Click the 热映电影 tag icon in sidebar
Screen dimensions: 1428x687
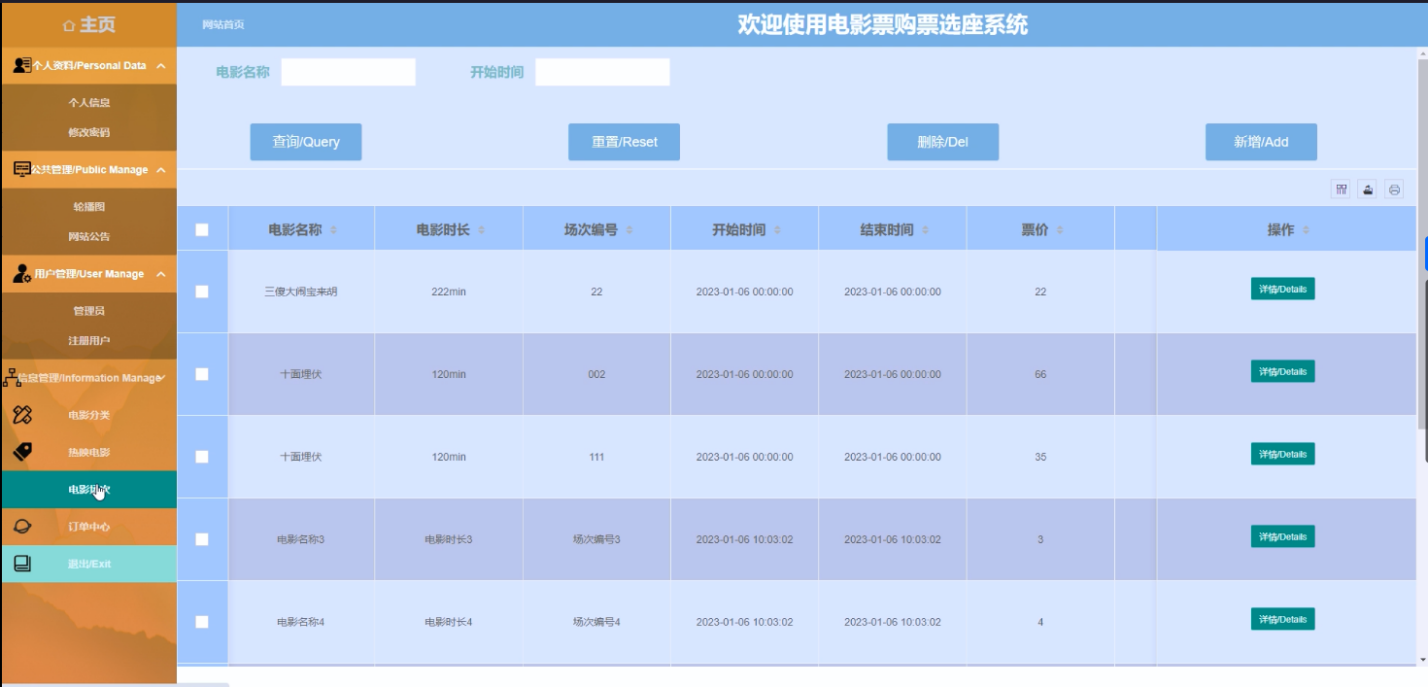[23, 450]
